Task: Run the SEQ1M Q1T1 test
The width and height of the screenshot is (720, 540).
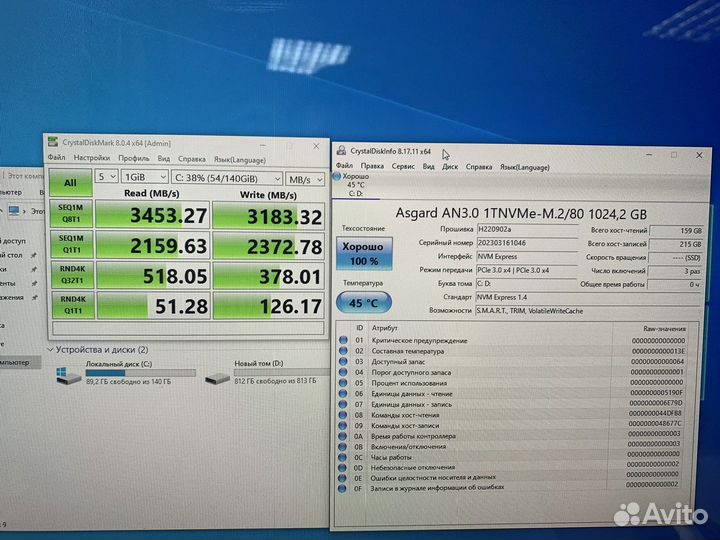Action: point(72,244)
